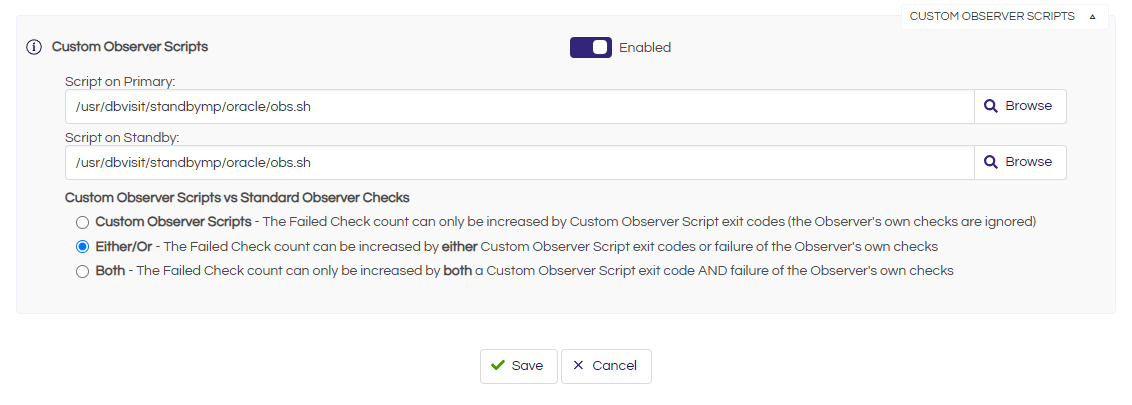Image resolution: width=1132 pixels, height=405 pixels.
Task: Select the Custom Observer Scripts radio option
Action: (x=82, y=222)
